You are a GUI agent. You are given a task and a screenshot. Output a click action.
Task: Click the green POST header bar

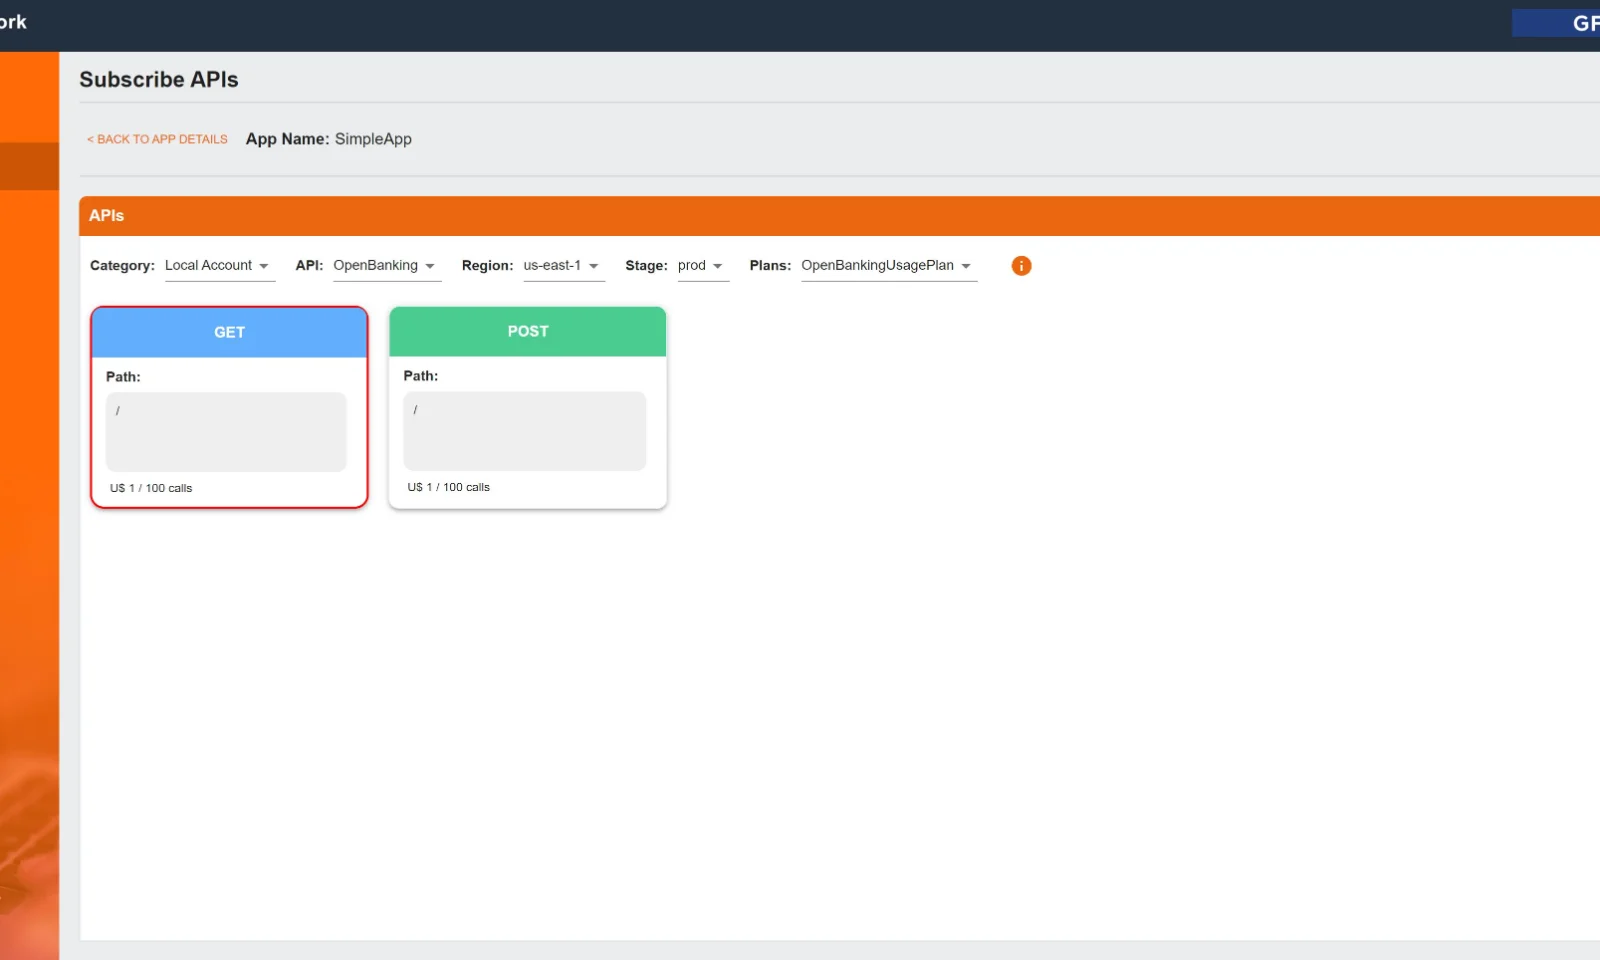(x=527, y=331)
